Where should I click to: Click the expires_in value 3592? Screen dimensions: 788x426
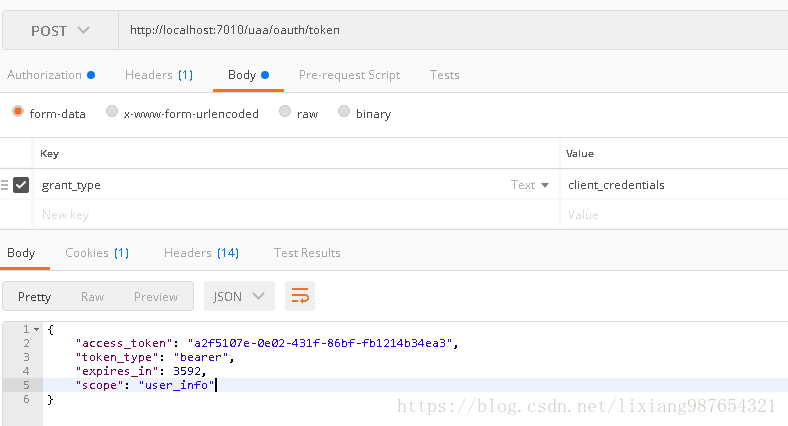tap(187, 371)
